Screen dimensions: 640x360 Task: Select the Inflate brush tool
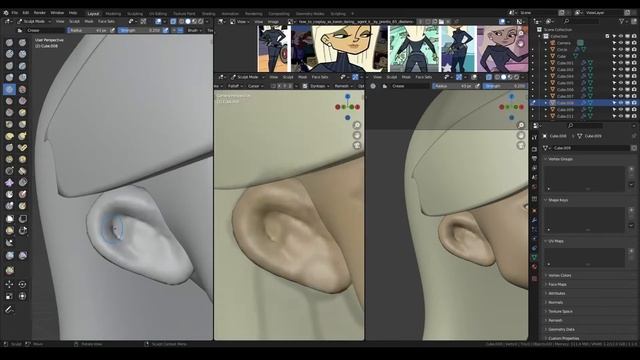point(9,78)
